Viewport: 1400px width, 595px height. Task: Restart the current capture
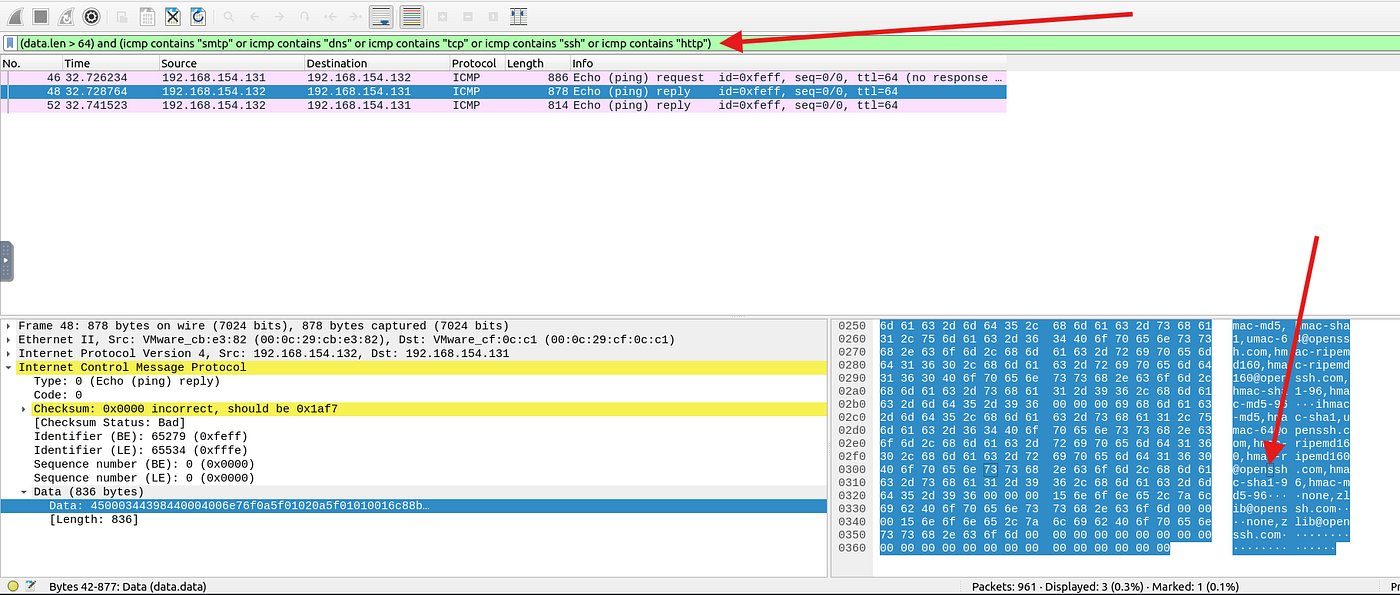point(66,16)
